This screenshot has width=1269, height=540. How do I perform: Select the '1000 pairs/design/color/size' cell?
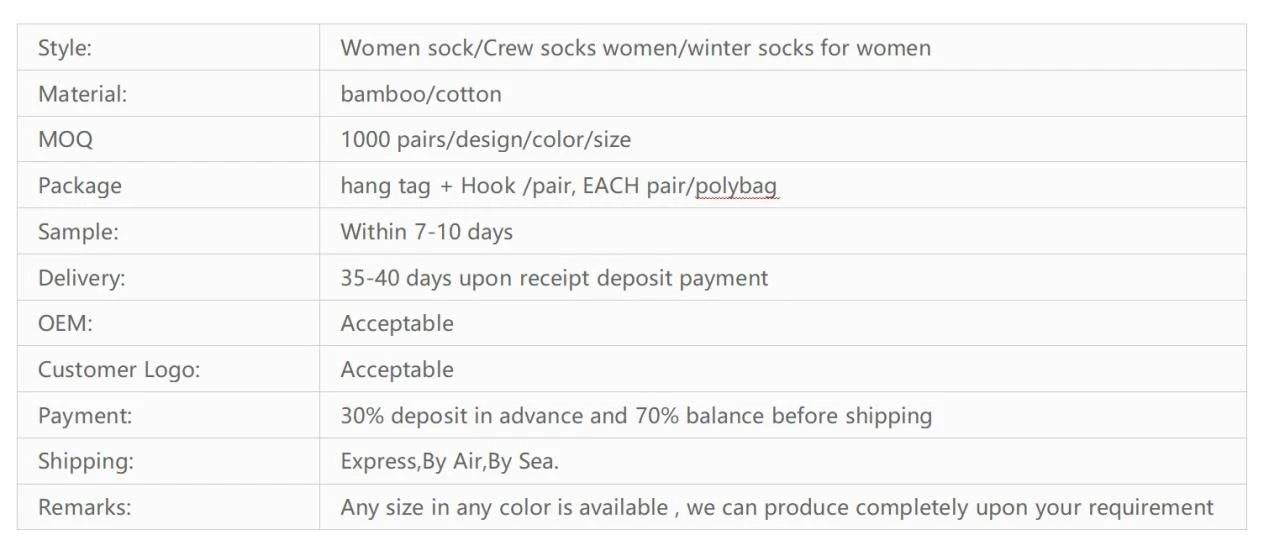783,139
